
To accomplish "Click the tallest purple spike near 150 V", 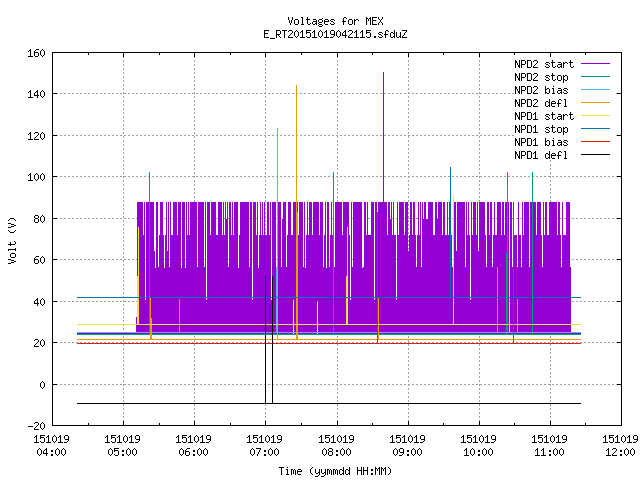I will pos(383,137).
